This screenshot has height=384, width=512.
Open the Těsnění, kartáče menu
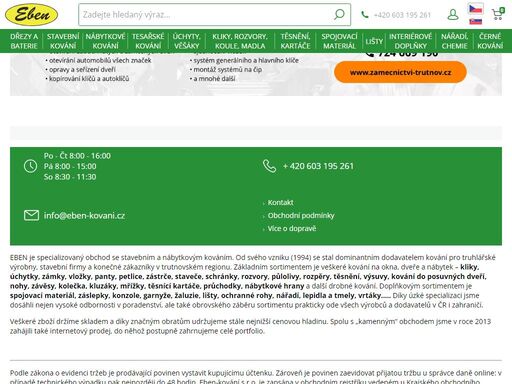(295, 41)
